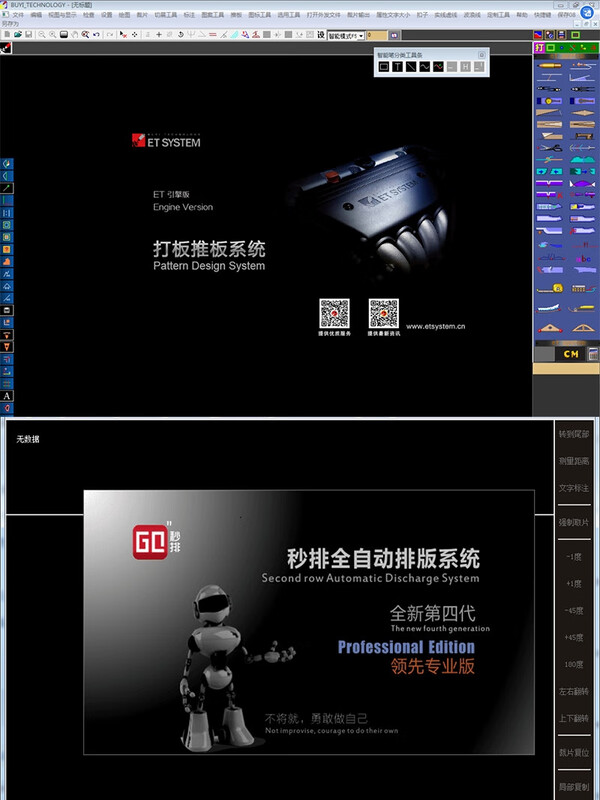
Task: Select the red zigzag tool in smart pen toolbar
Action: (438, 66)
